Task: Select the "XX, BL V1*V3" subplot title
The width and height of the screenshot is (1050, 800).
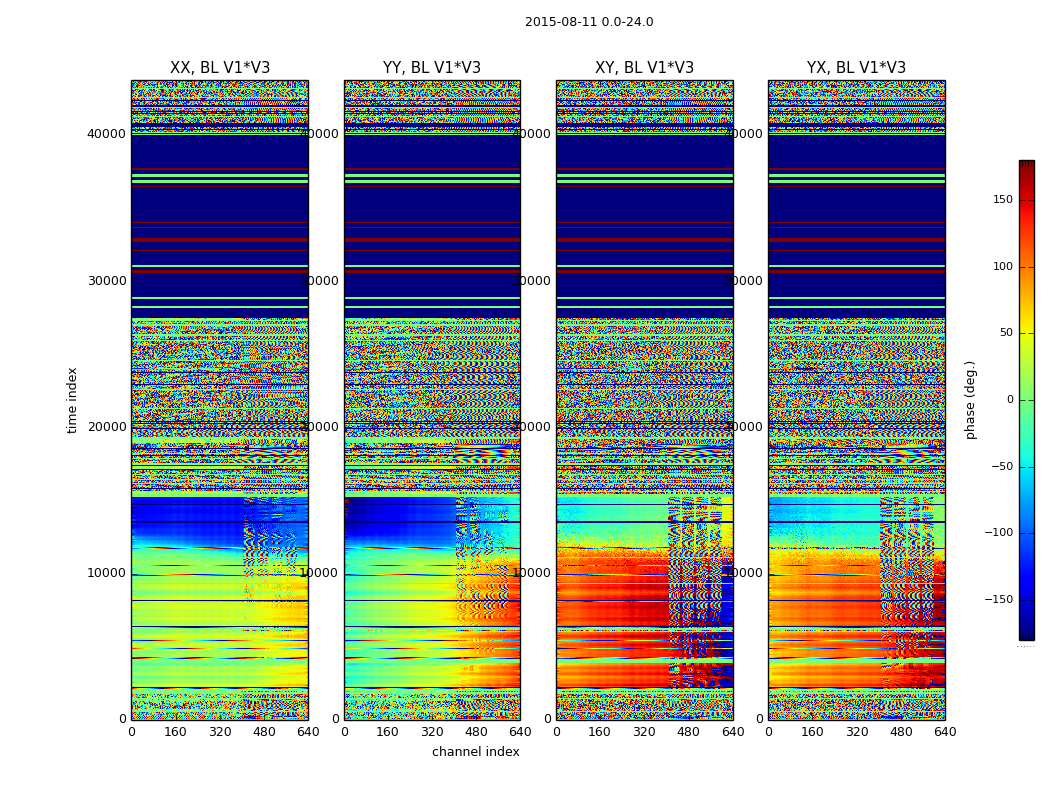Action: click(x=220, y=68)
